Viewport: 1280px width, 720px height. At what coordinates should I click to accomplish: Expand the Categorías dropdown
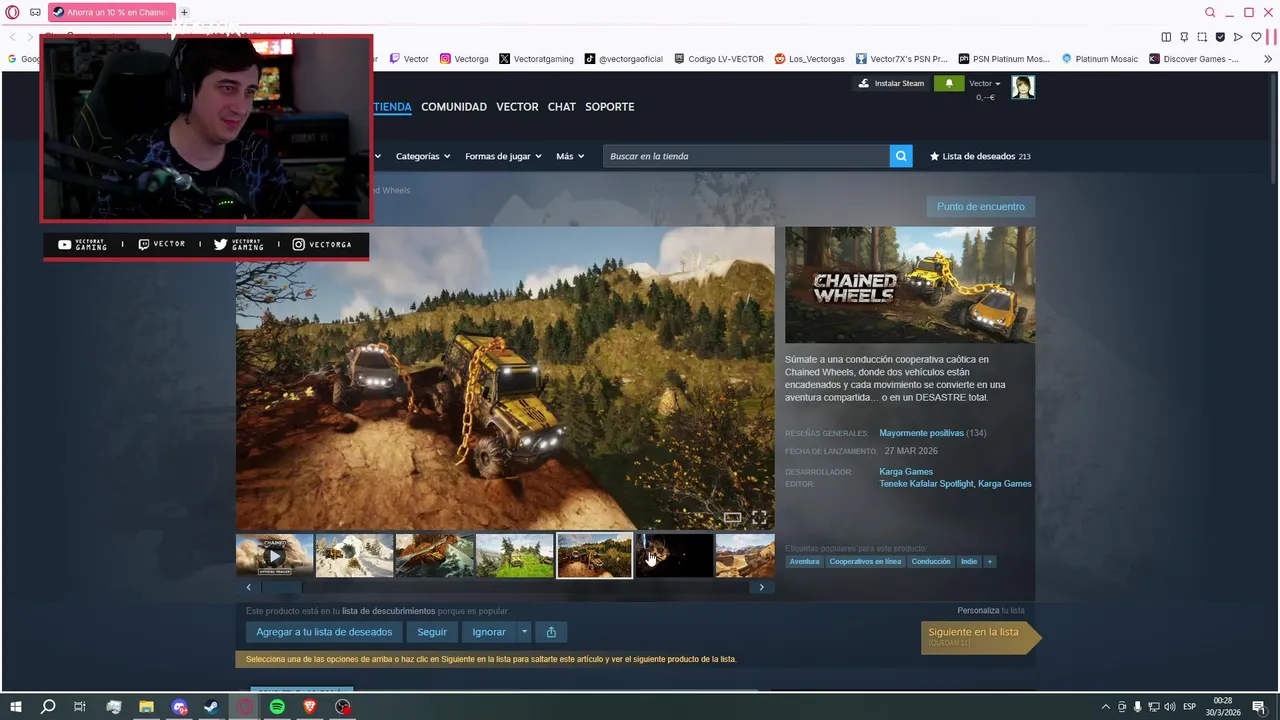(x=422, y=156)
